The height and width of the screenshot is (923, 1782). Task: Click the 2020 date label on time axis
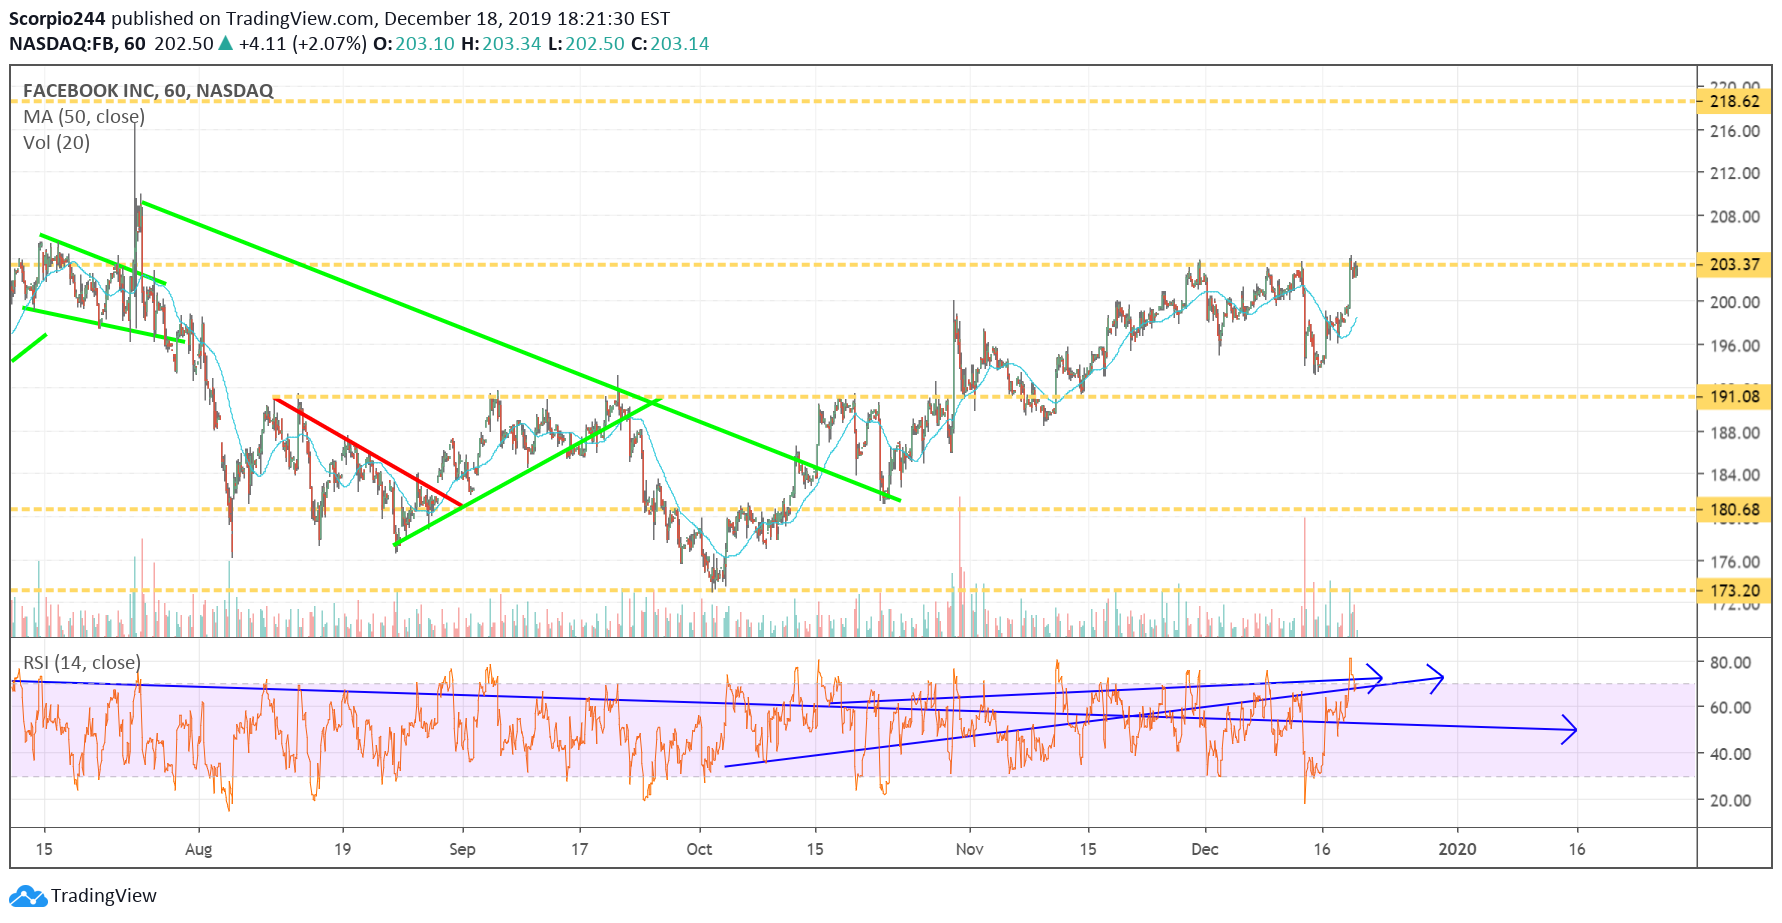(x=1457, y=849)
